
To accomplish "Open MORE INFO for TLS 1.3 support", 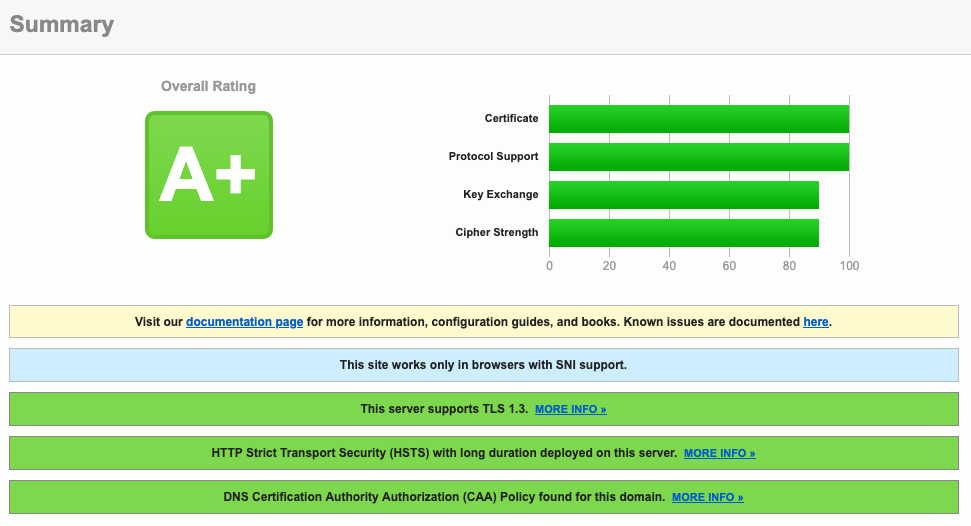I will coord(570,410).
